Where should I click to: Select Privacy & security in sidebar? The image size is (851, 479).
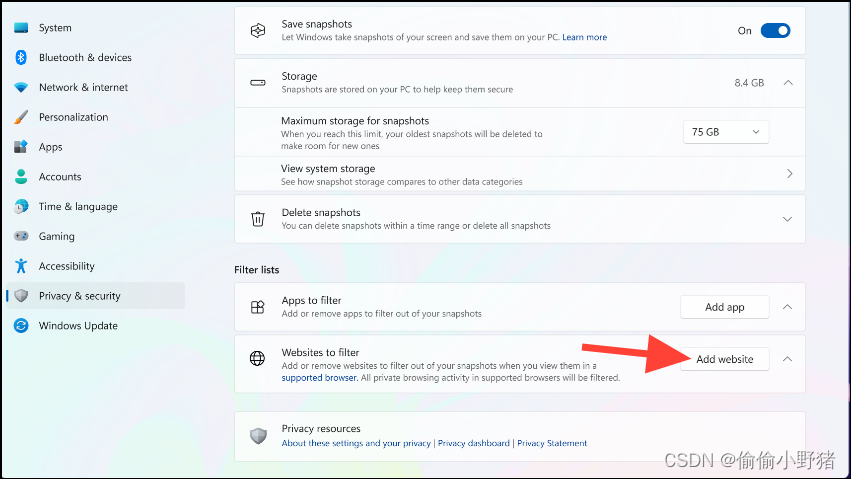(96, 296)
